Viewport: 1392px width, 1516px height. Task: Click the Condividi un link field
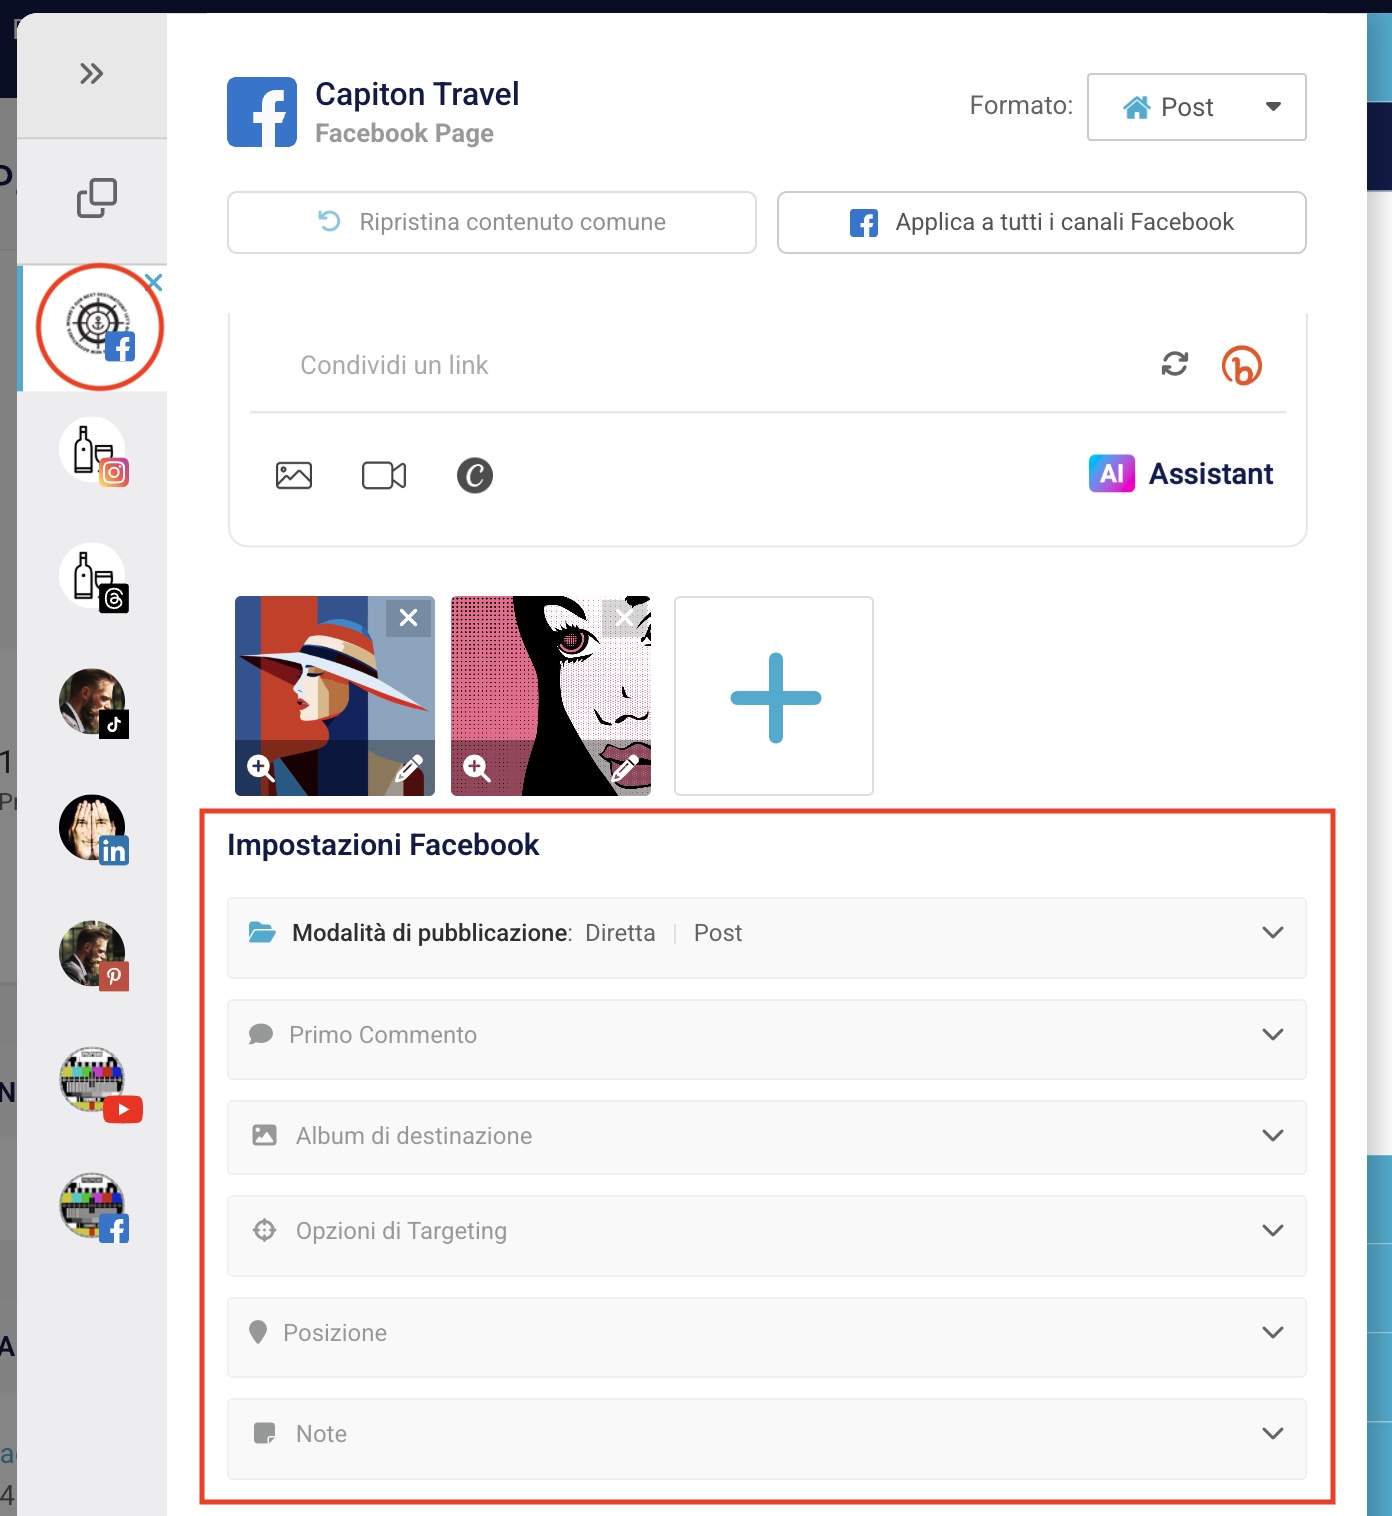coord(700,365)
